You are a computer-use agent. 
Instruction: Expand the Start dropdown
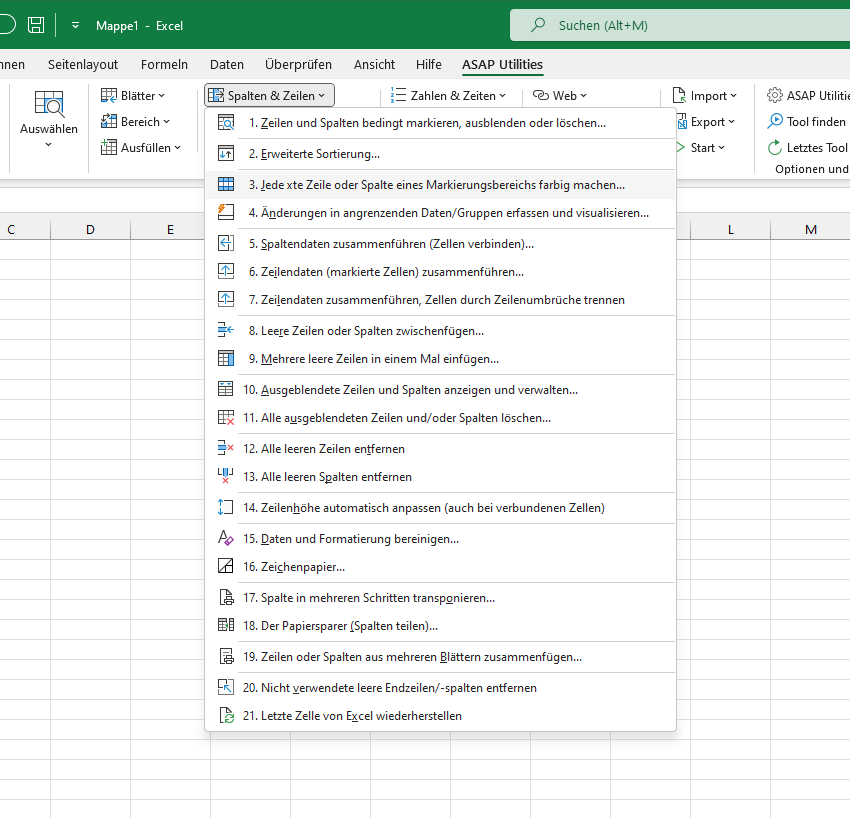(x=700, y=147)
